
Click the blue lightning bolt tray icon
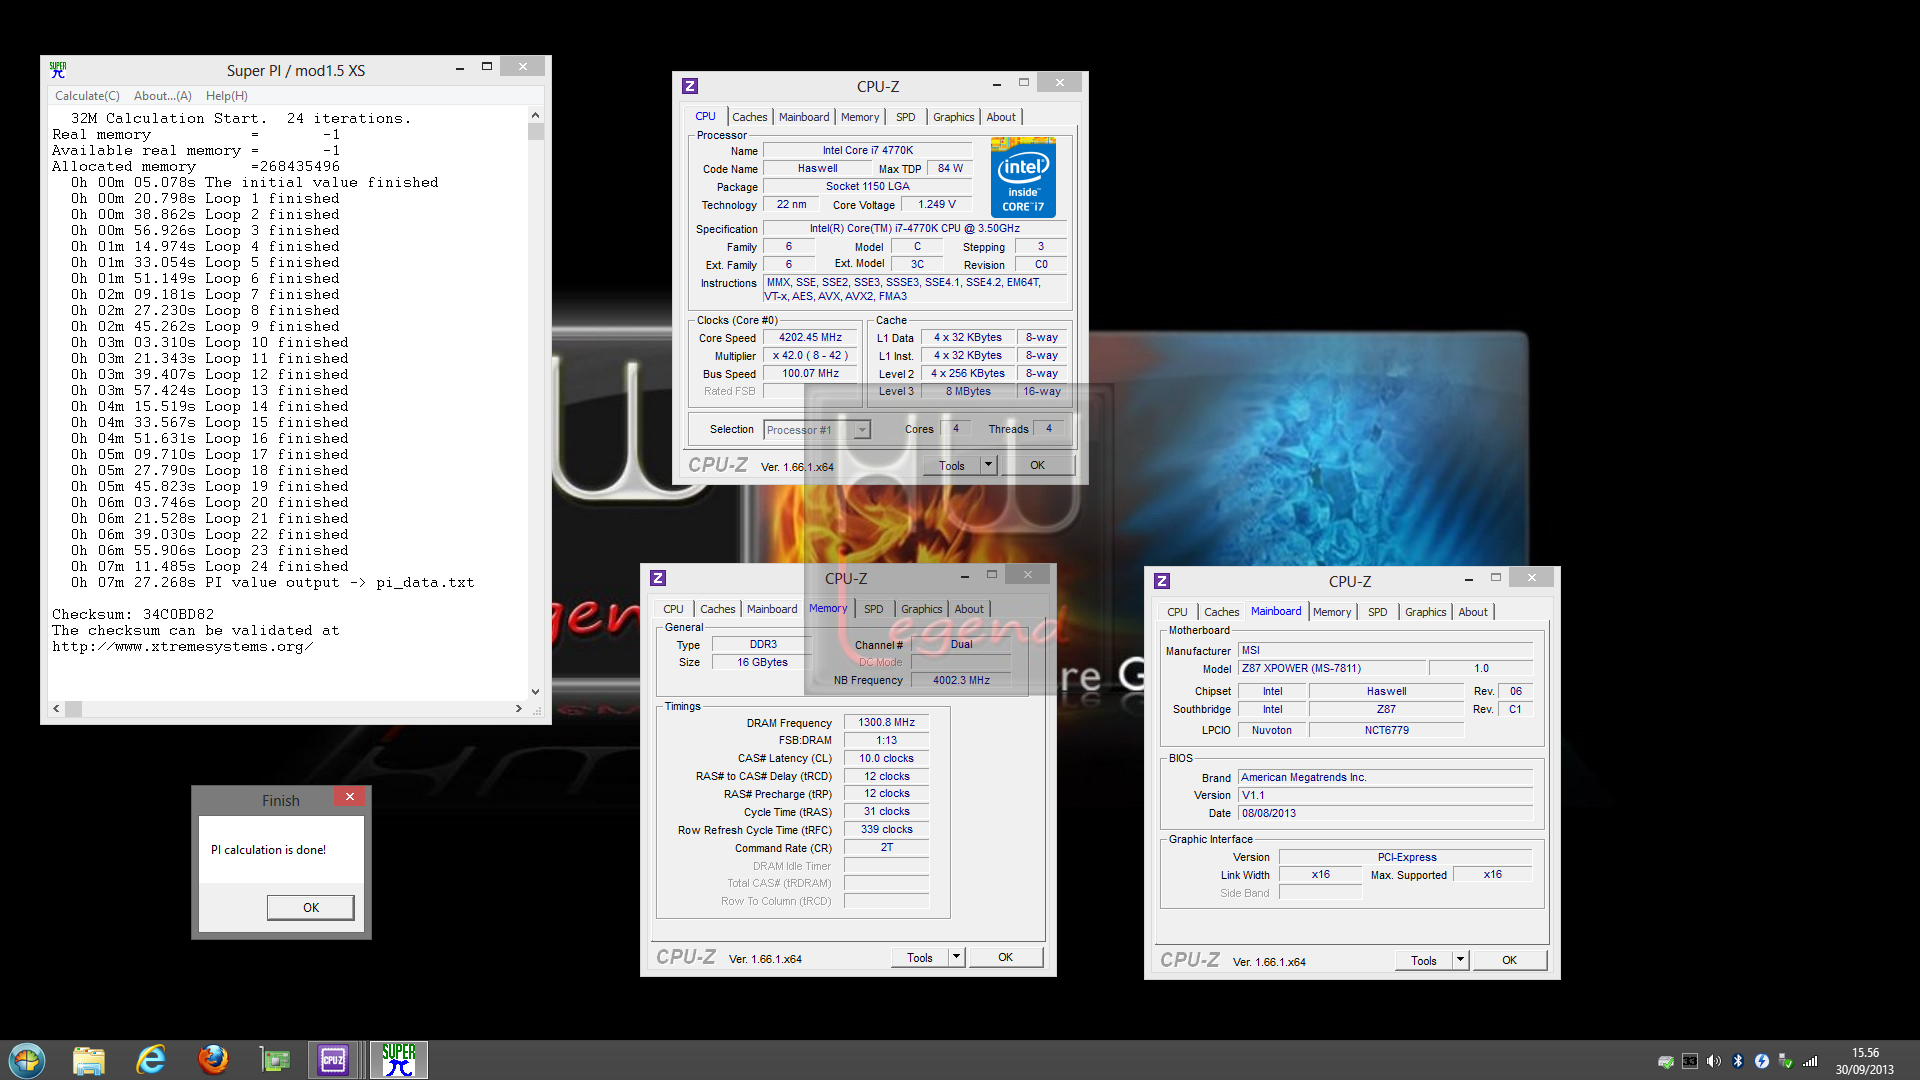(x=1762, y=1061)
